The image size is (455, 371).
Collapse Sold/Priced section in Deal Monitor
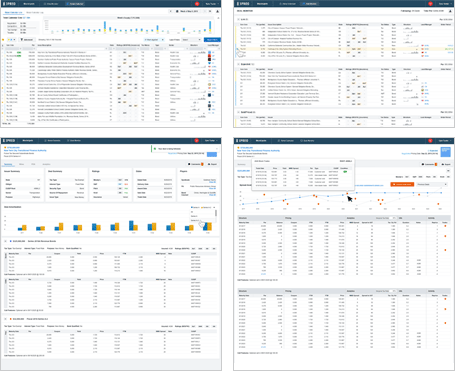tap(238, 112)
